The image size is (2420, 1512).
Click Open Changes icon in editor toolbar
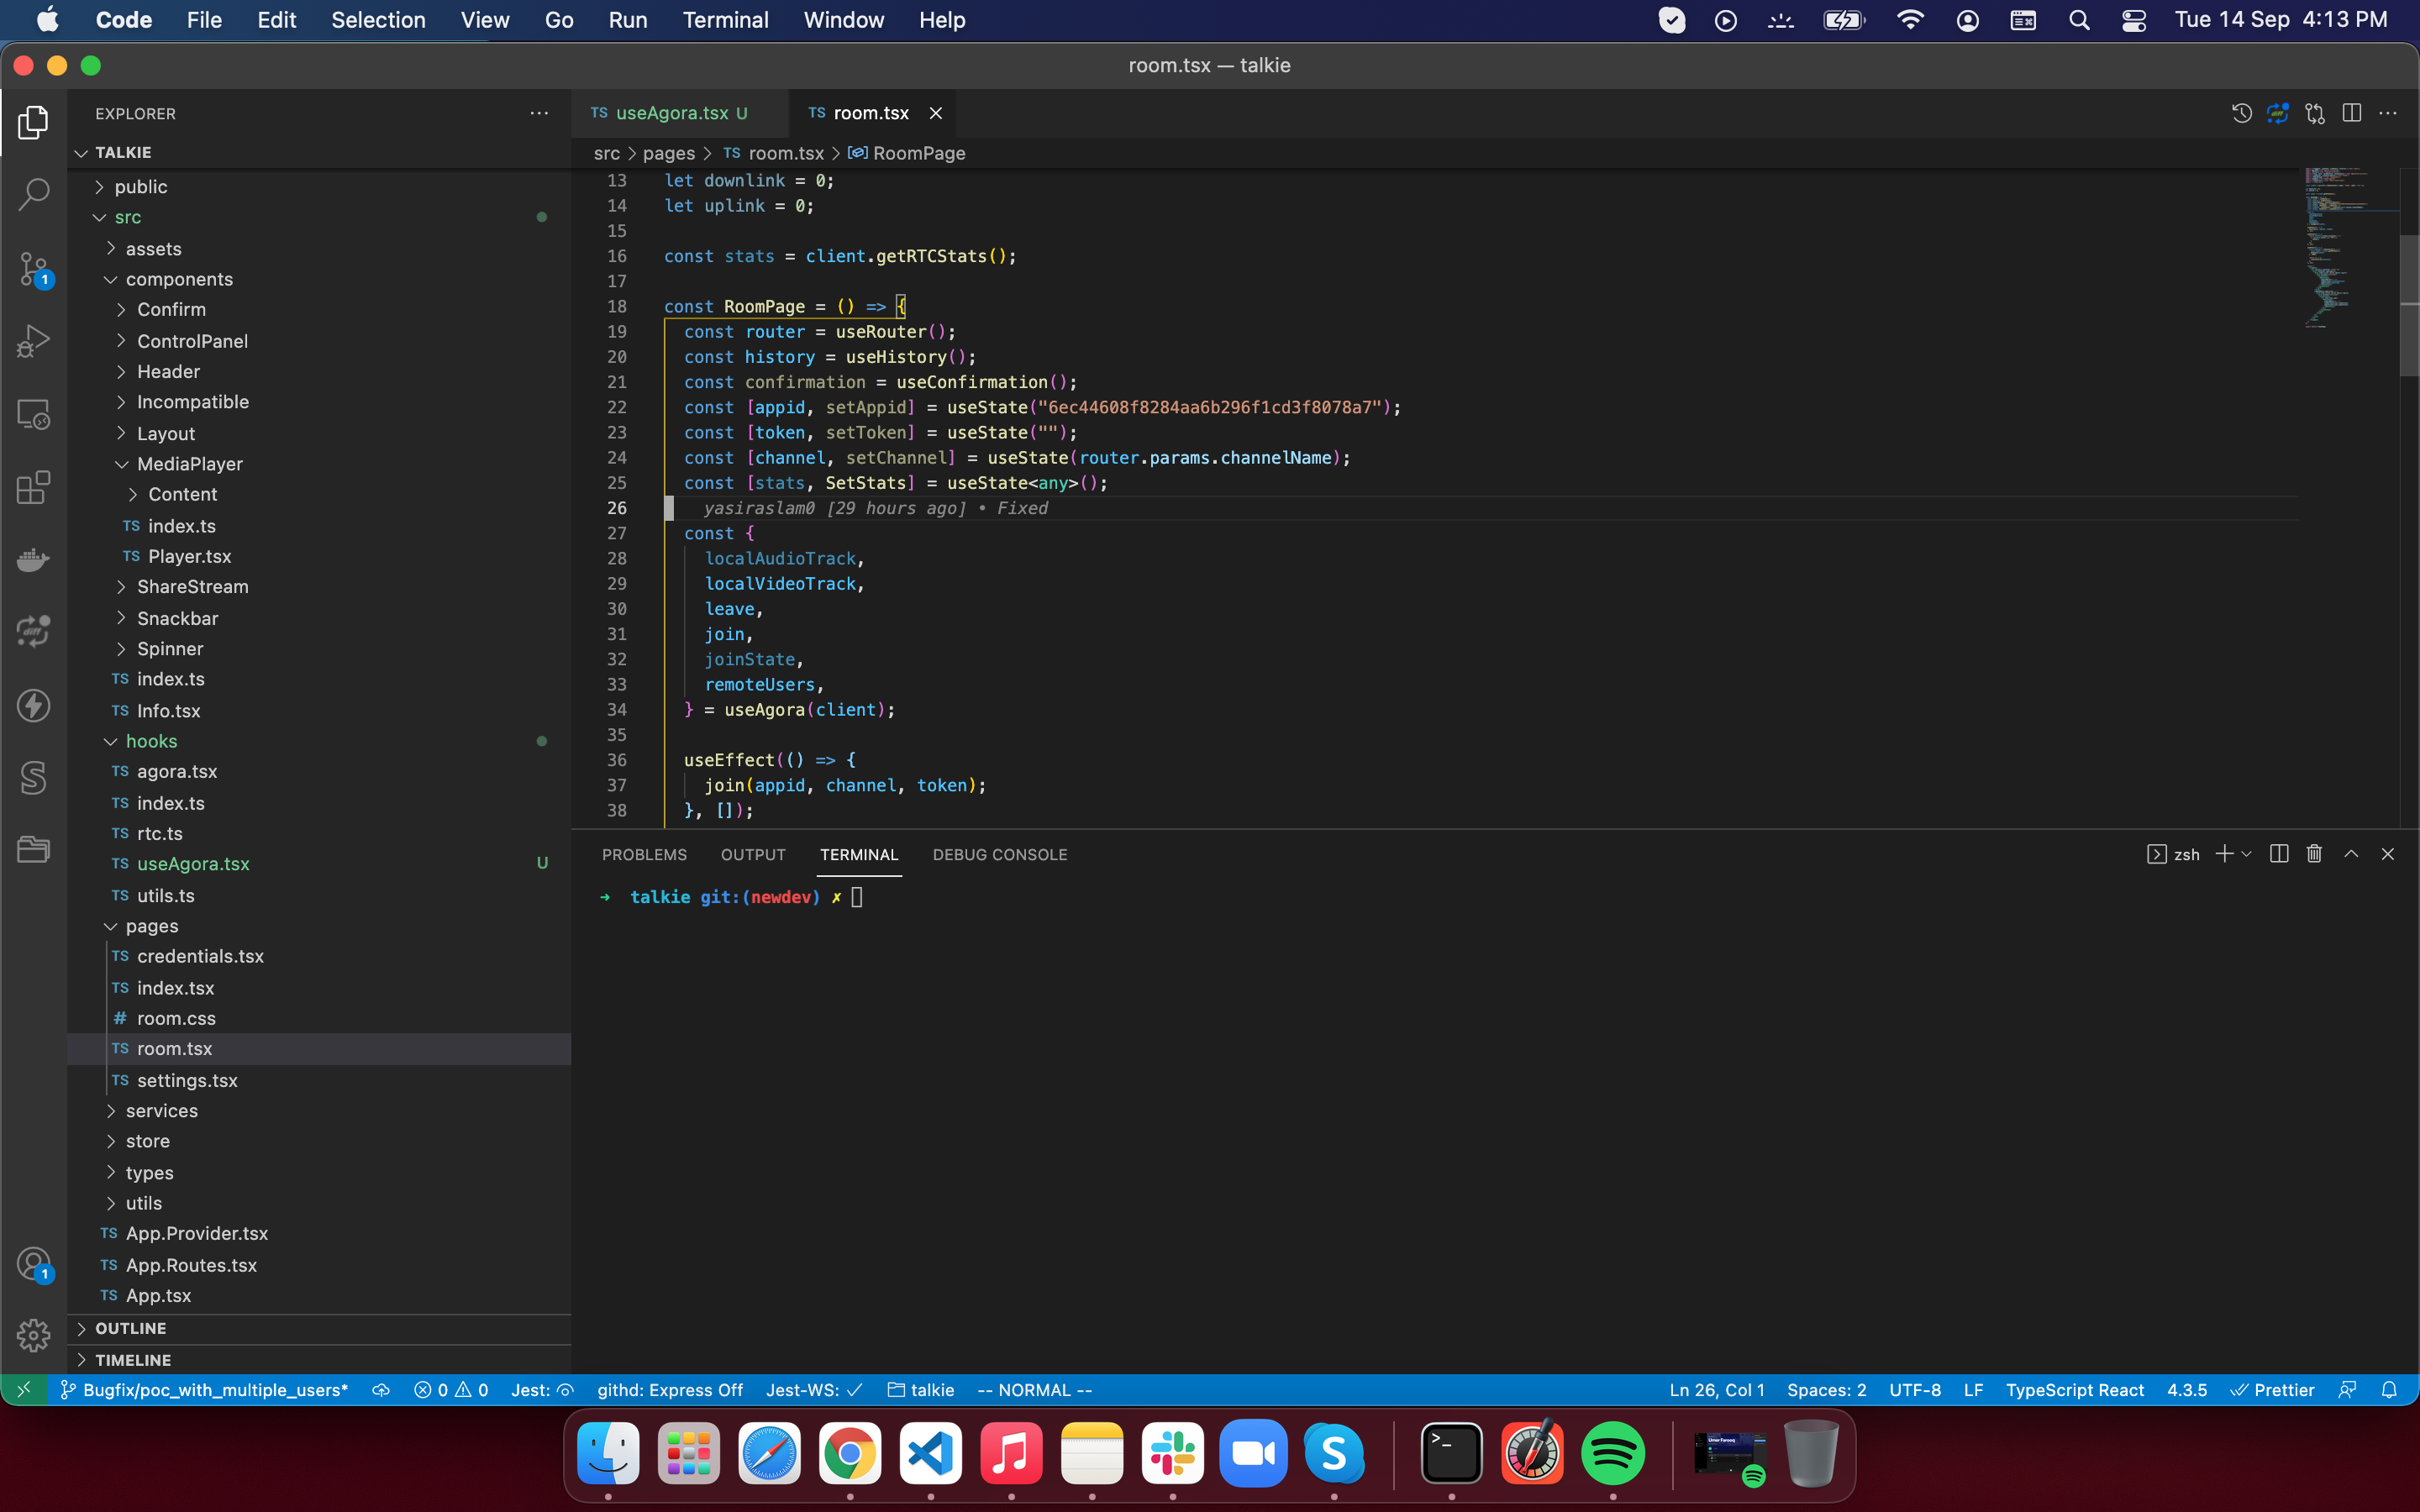pyautogui.click(x=2278, y=113)
